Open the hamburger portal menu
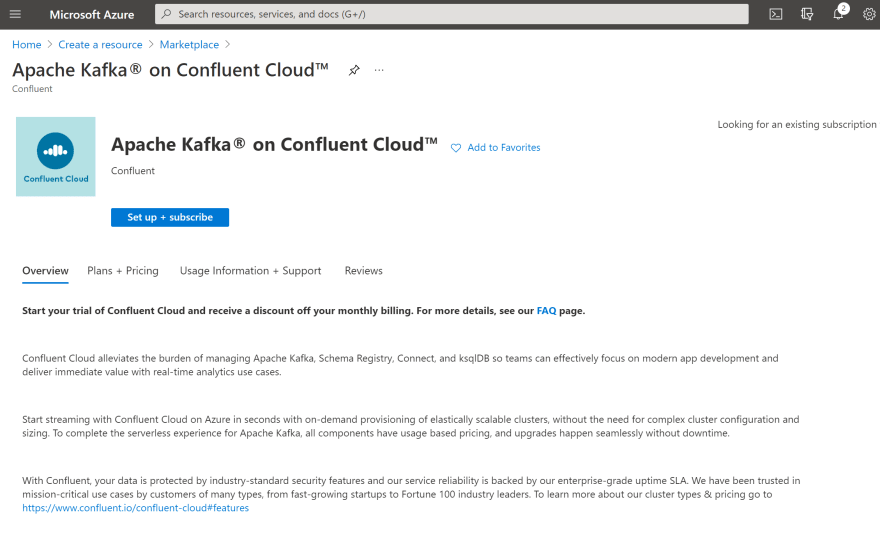880x537 pixels. click(x=15, y=14)
